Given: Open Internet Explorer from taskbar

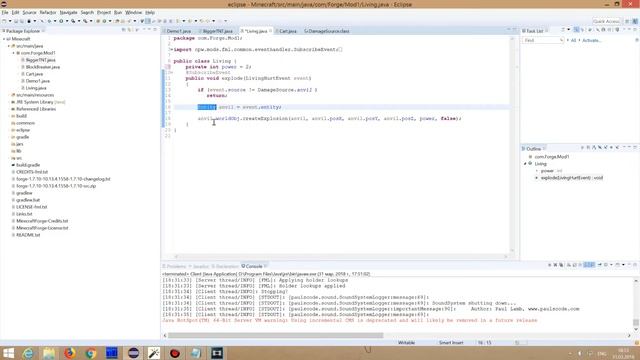Looking at the screenshot, I should tap(28, 353).
